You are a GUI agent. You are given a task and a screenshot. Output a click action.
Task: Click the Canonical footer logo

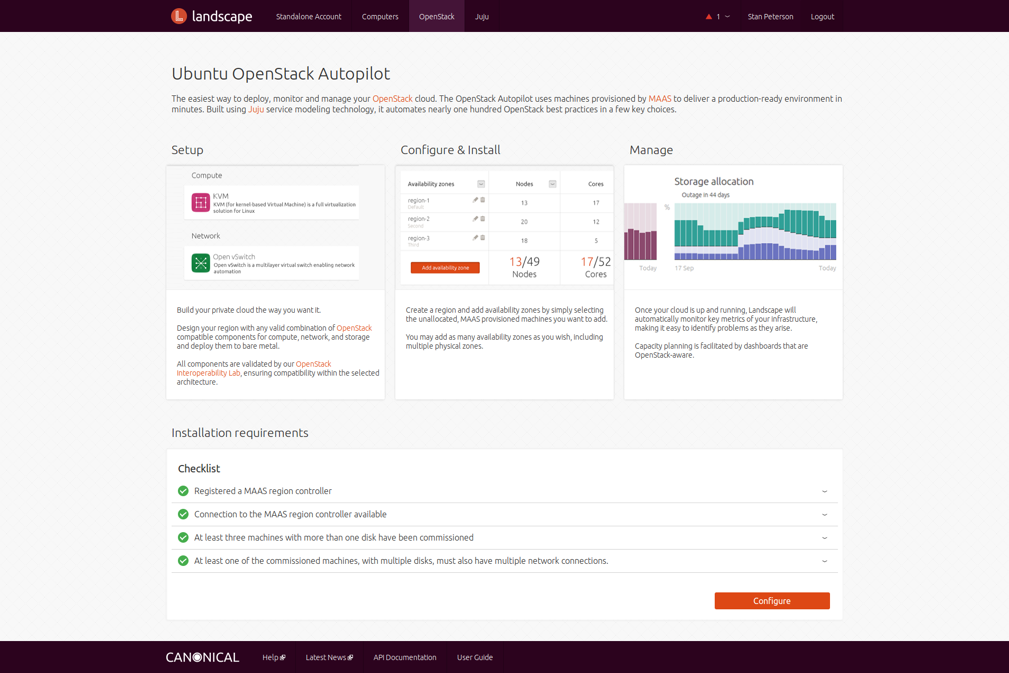click(202, 658)
